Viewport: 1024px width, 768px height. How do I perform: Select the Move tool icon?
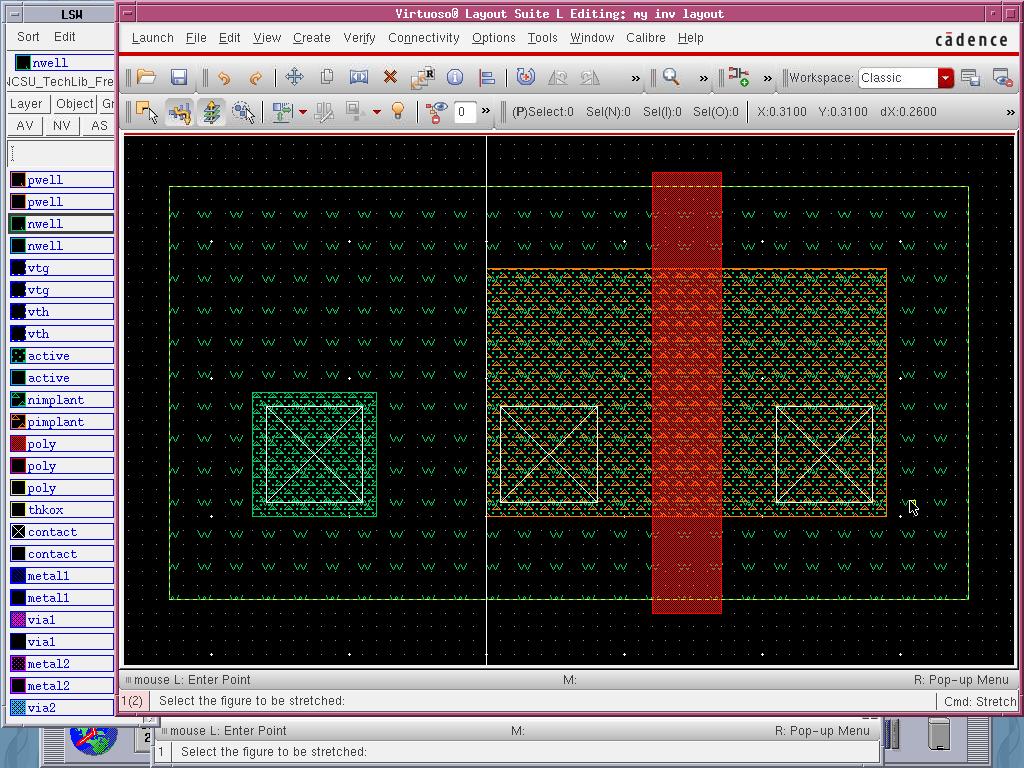[295, 77]
